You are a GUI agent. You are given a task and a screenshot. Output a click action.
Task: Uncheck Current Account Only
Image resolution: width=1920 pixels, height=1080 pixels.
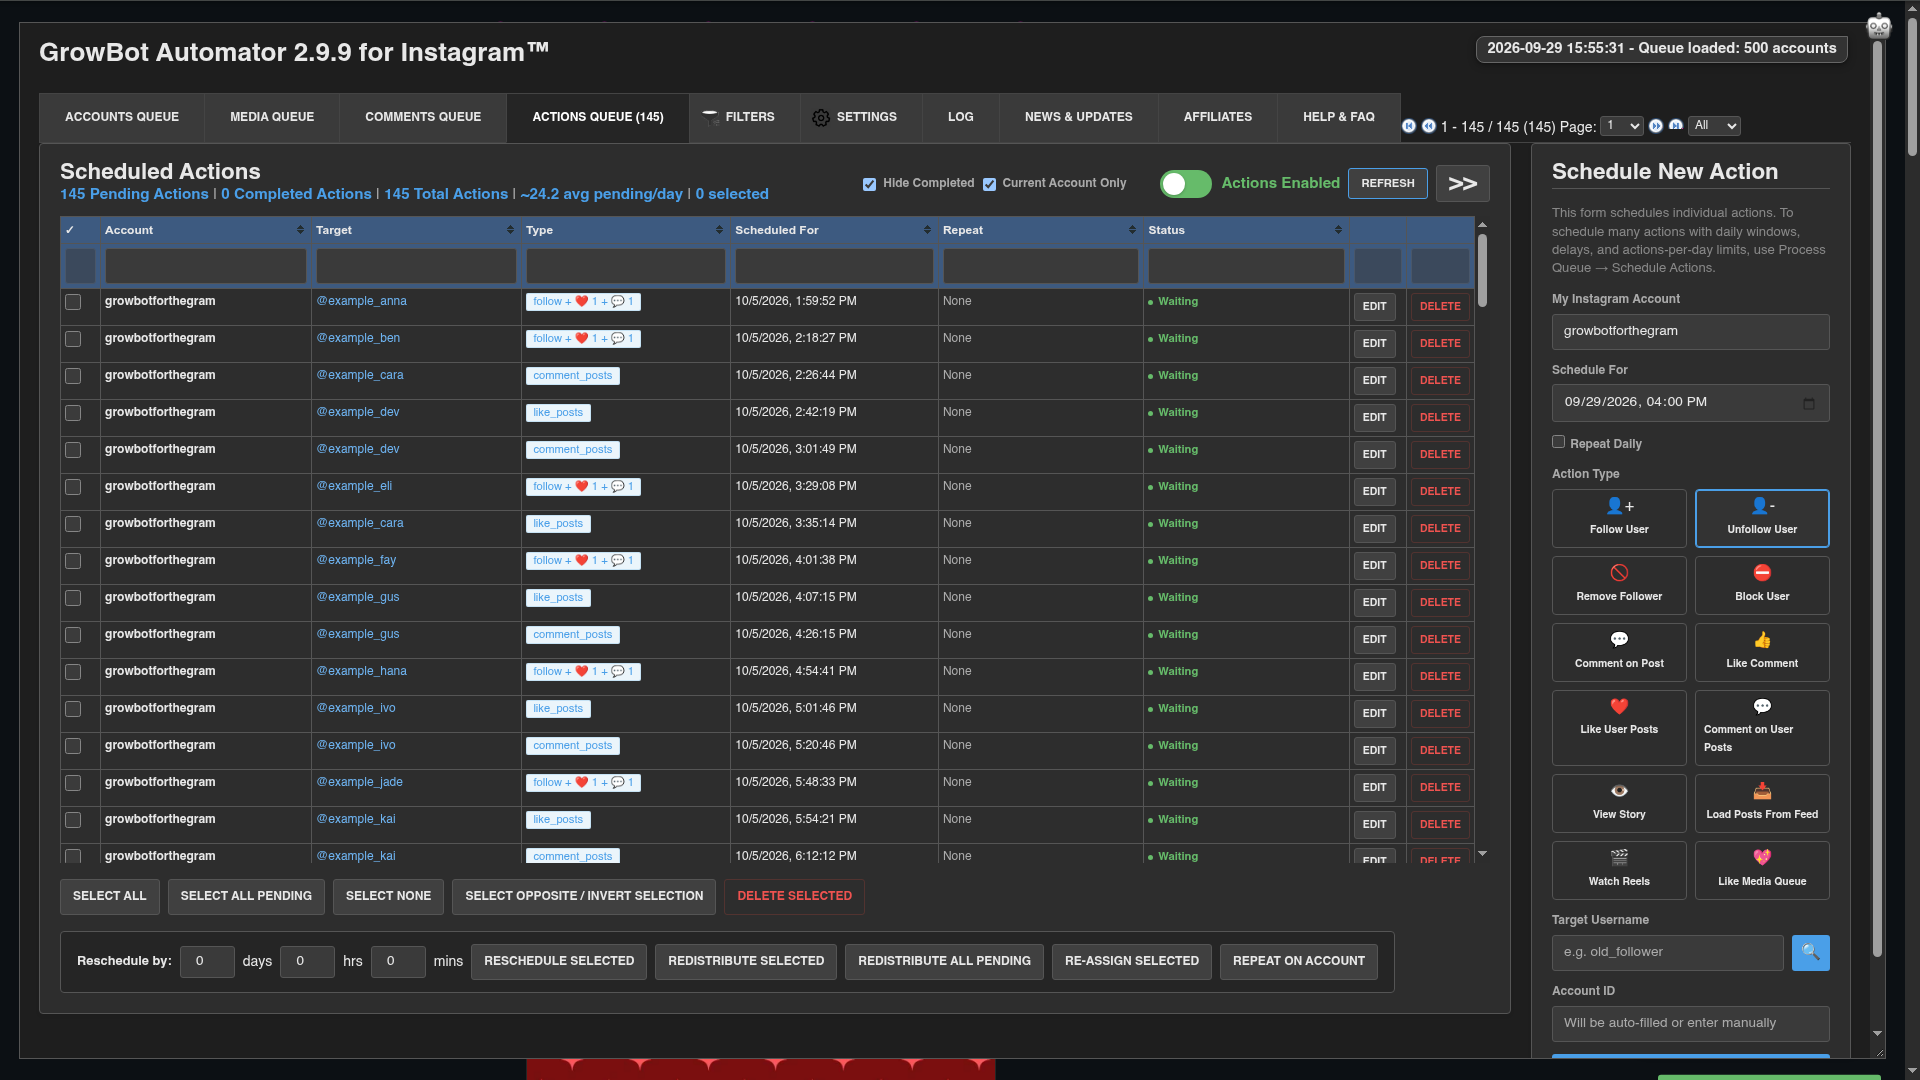pos(989,184)
